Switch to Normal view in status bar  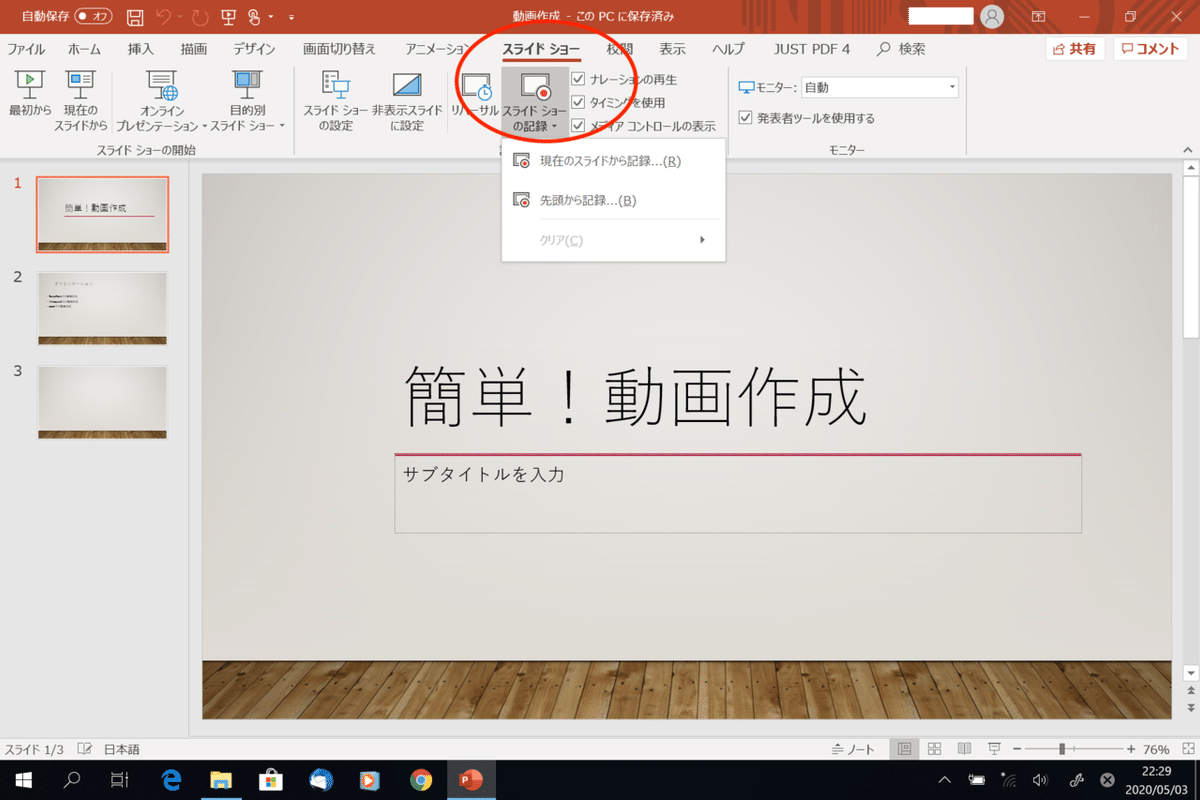click(x=905, y=749)
